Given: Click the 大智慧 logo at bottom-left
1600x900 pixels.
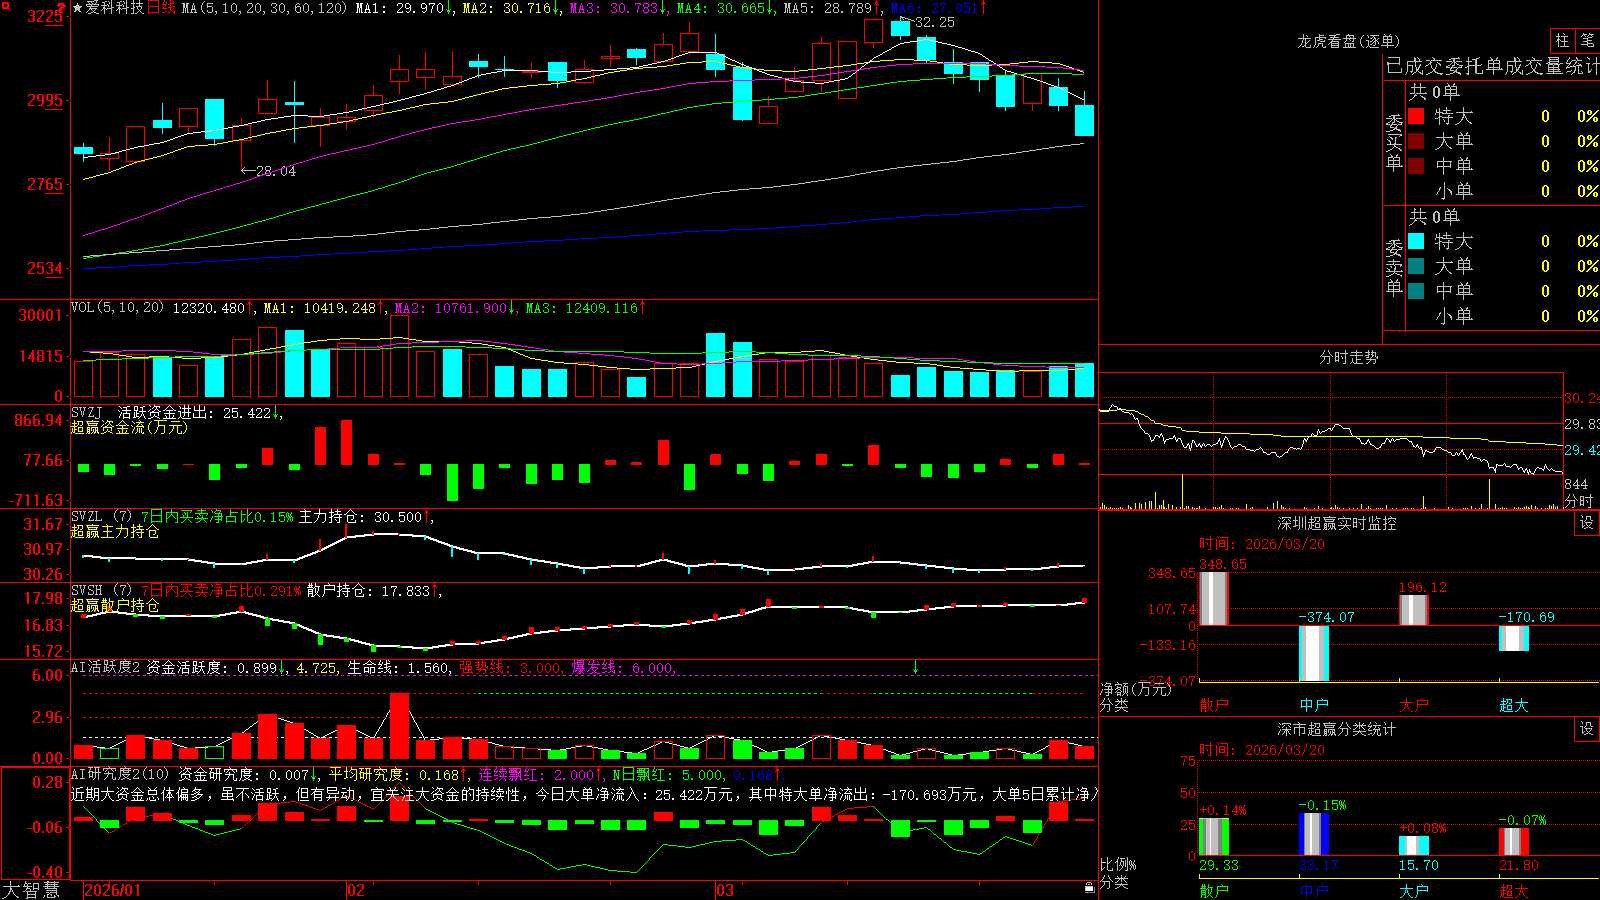Looking at the screenshot, I should click(x=31, y=889).
